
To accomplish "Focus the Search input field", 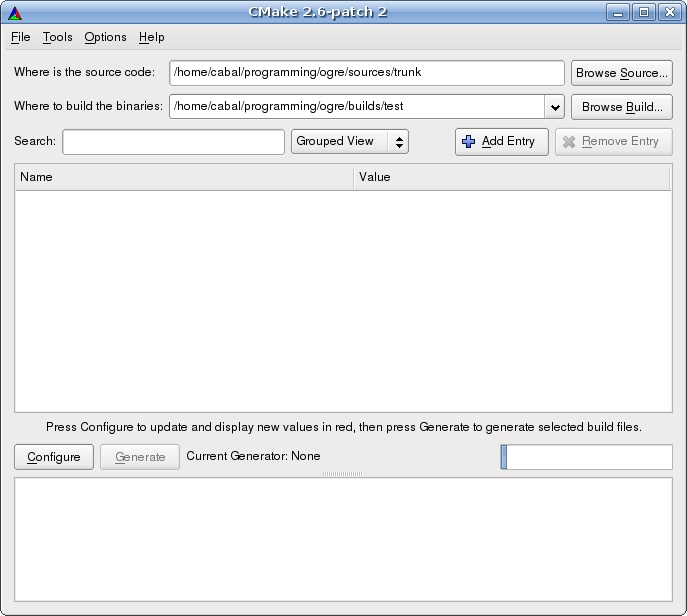I will [x=174, y=142].
